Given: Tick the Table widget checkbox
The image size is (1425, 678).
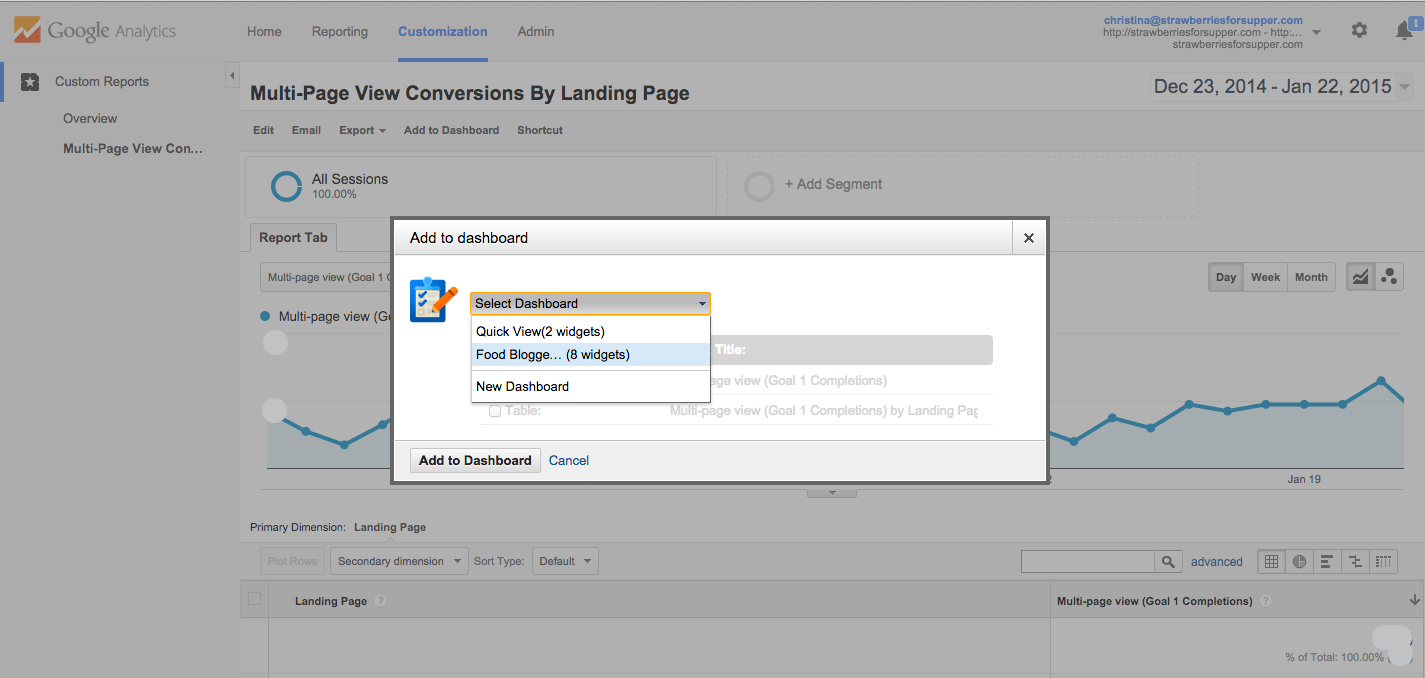Looking at the screenshot, I should click(495, 410).
